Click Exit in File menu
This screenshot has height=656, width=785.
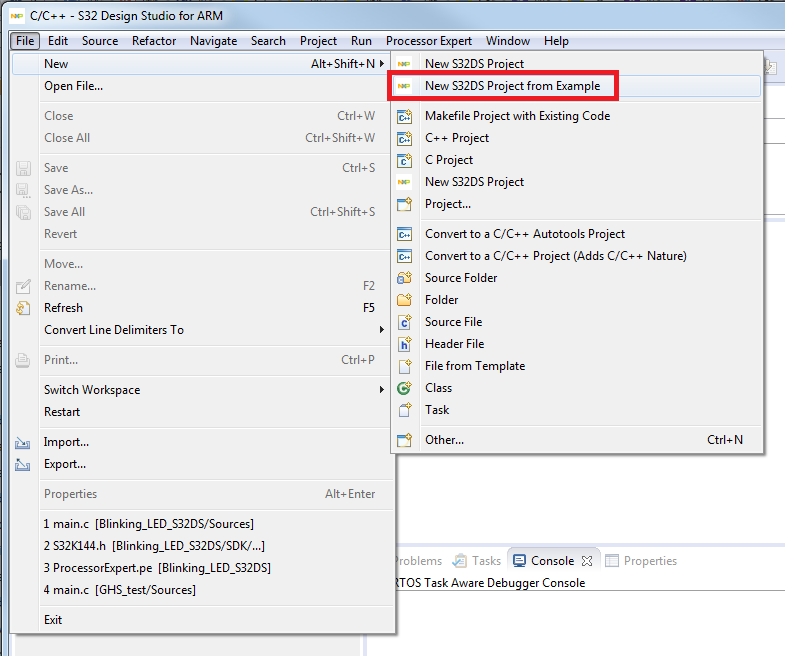(x=200, y=620)
